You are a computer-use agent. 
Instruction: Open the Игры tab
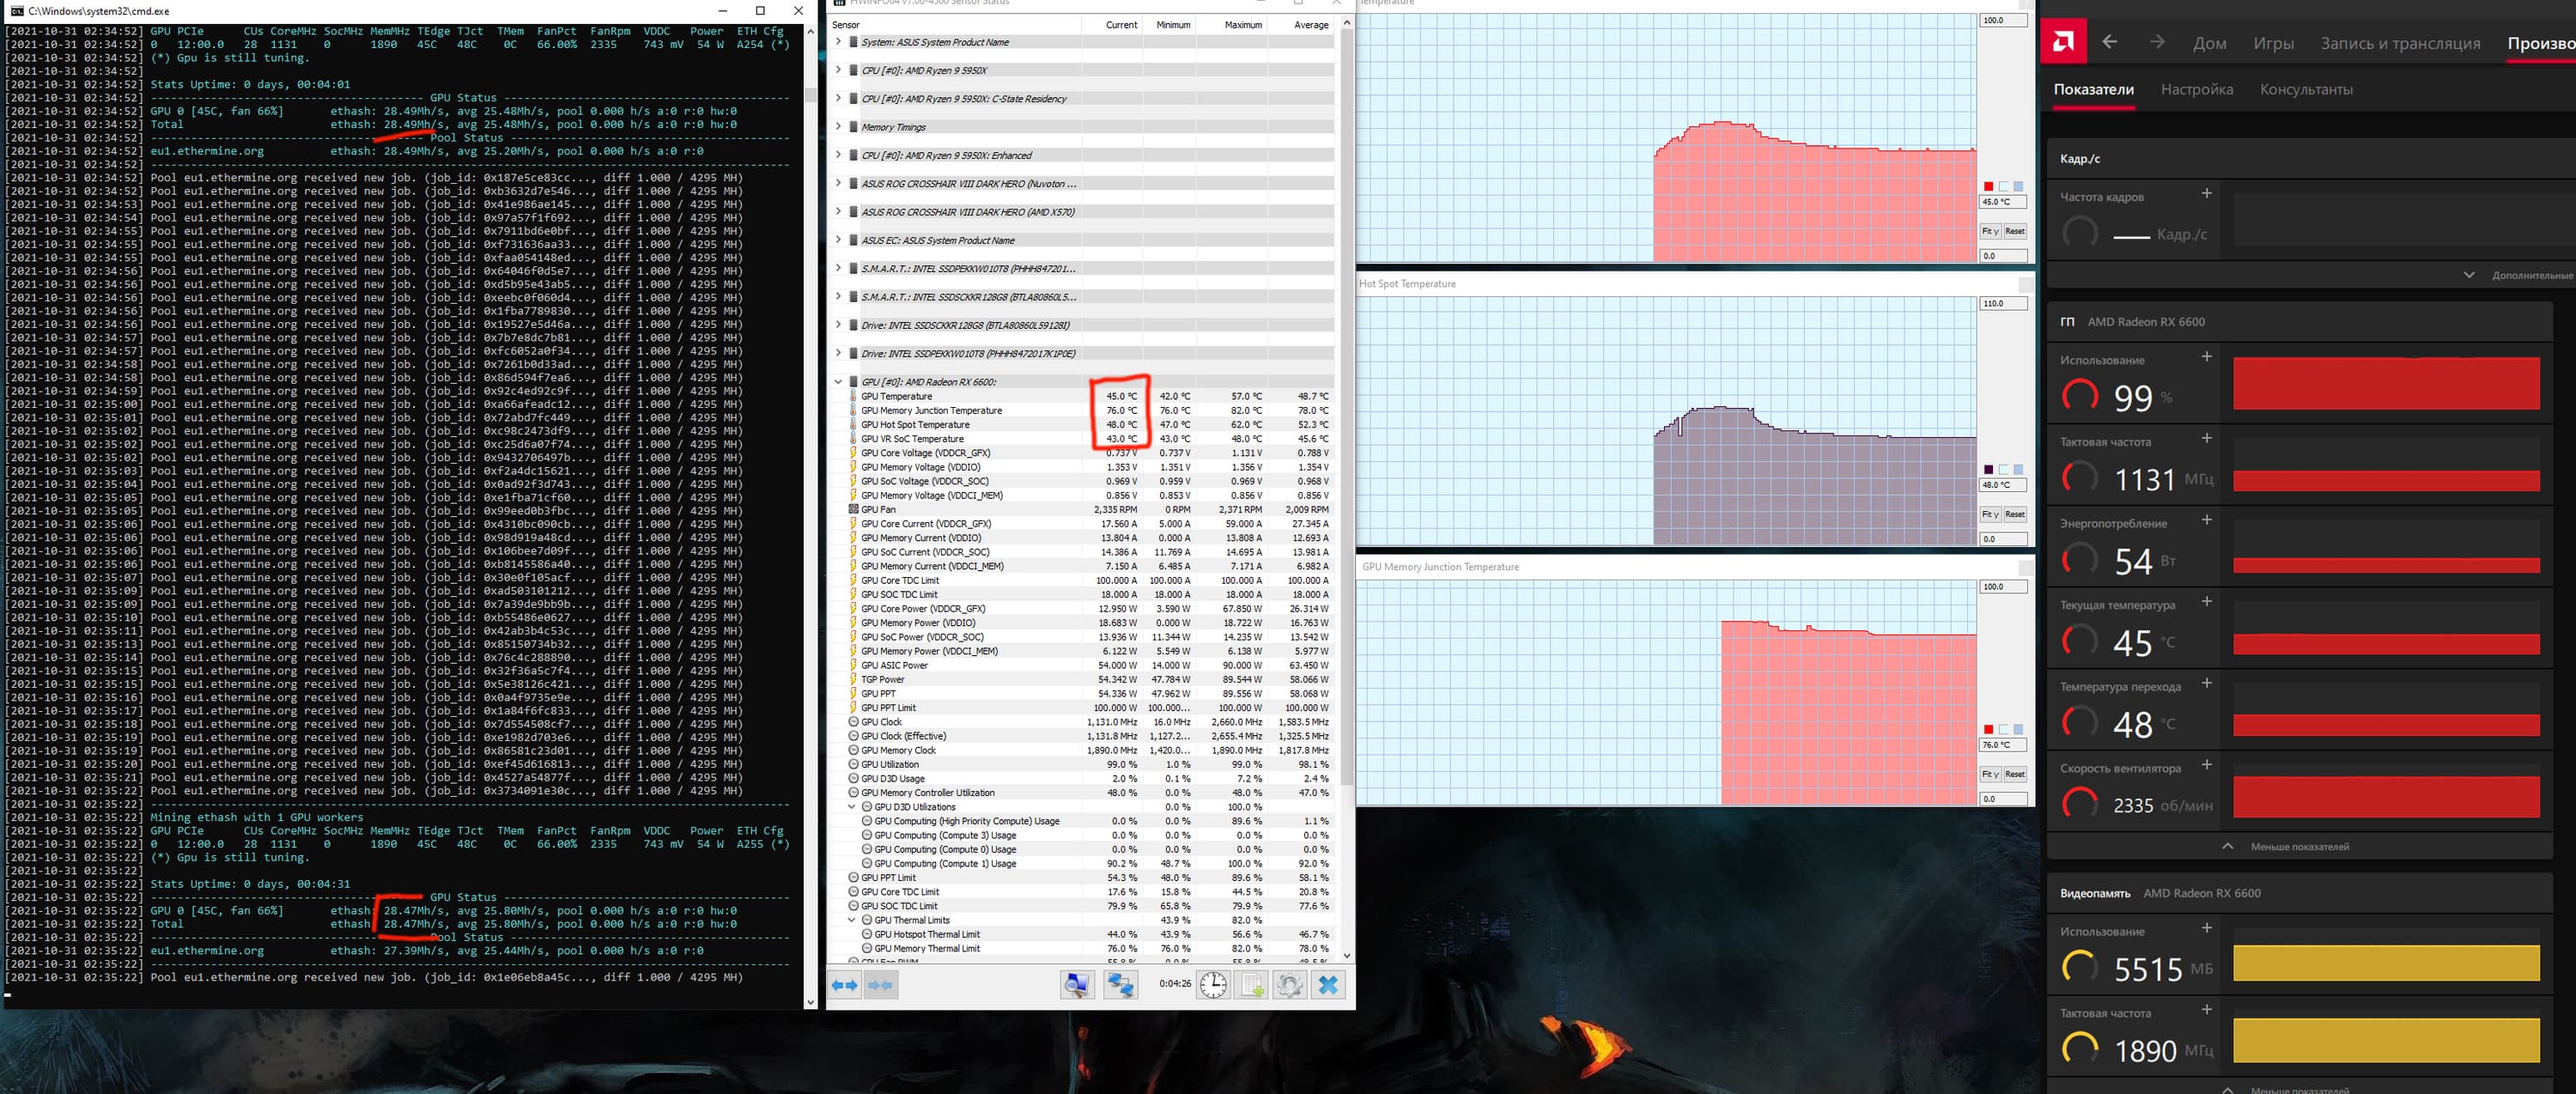2273,43
